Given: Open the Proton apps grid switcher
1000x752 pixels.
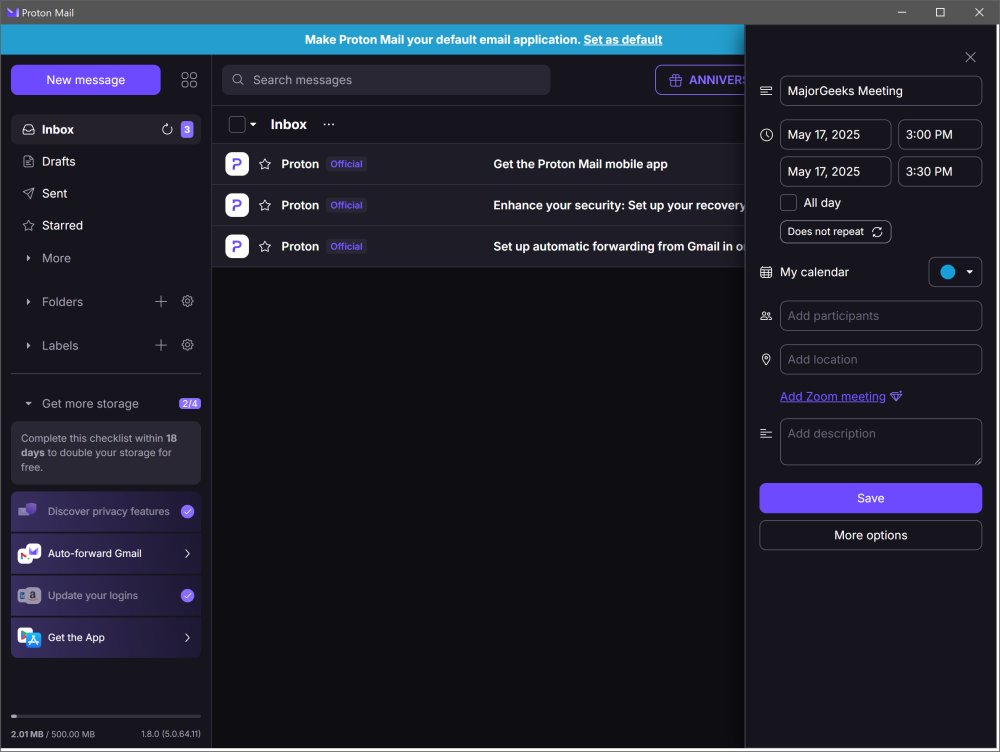Looking at the screenshot, I should pyautogui.click(x=189, y=80).
